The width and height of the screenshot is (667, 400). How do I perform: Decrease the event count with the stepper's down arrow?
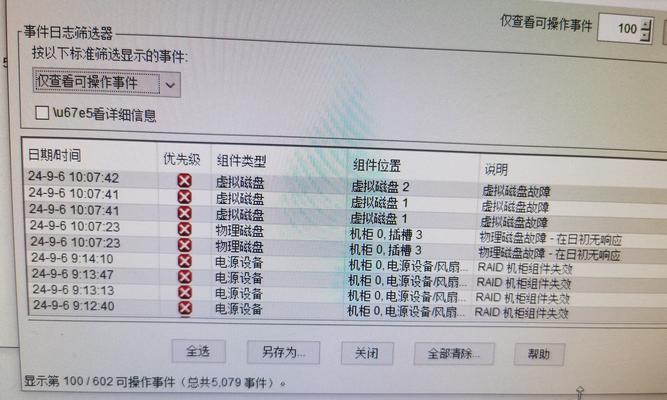coord(646,35)
